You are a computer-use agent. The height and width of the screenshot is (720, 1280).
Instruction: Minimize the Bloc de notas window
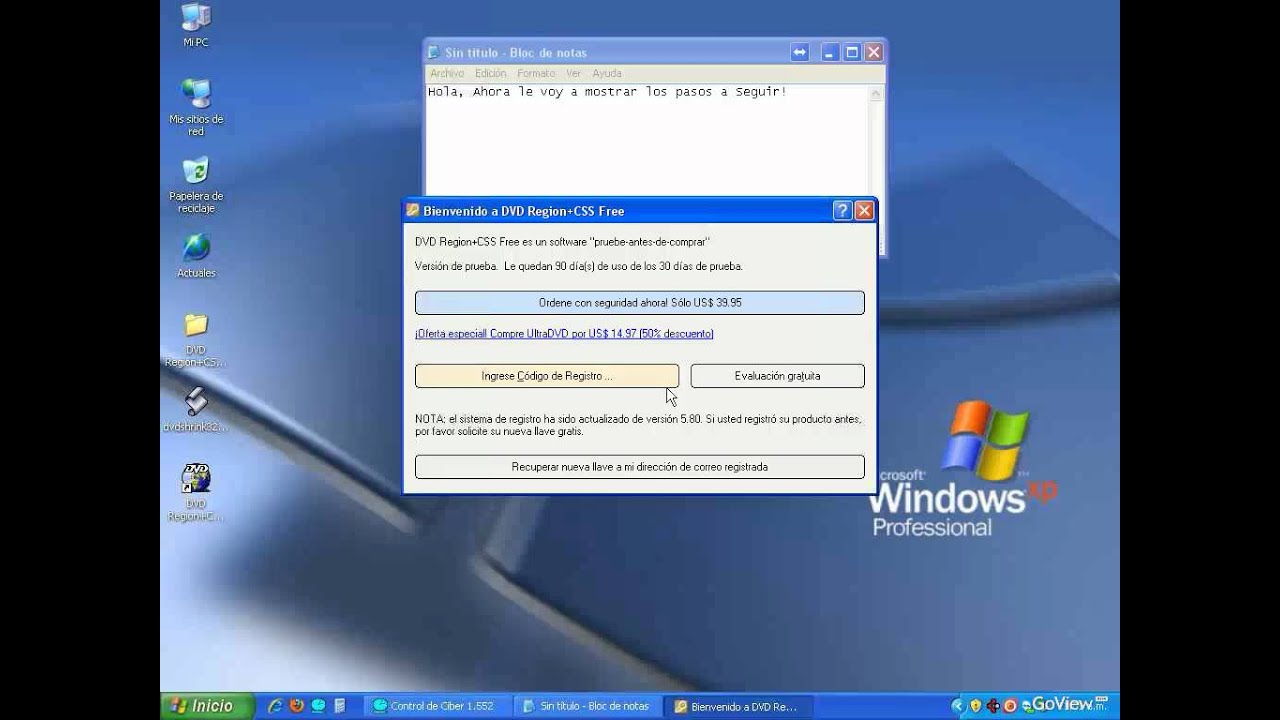830,52
